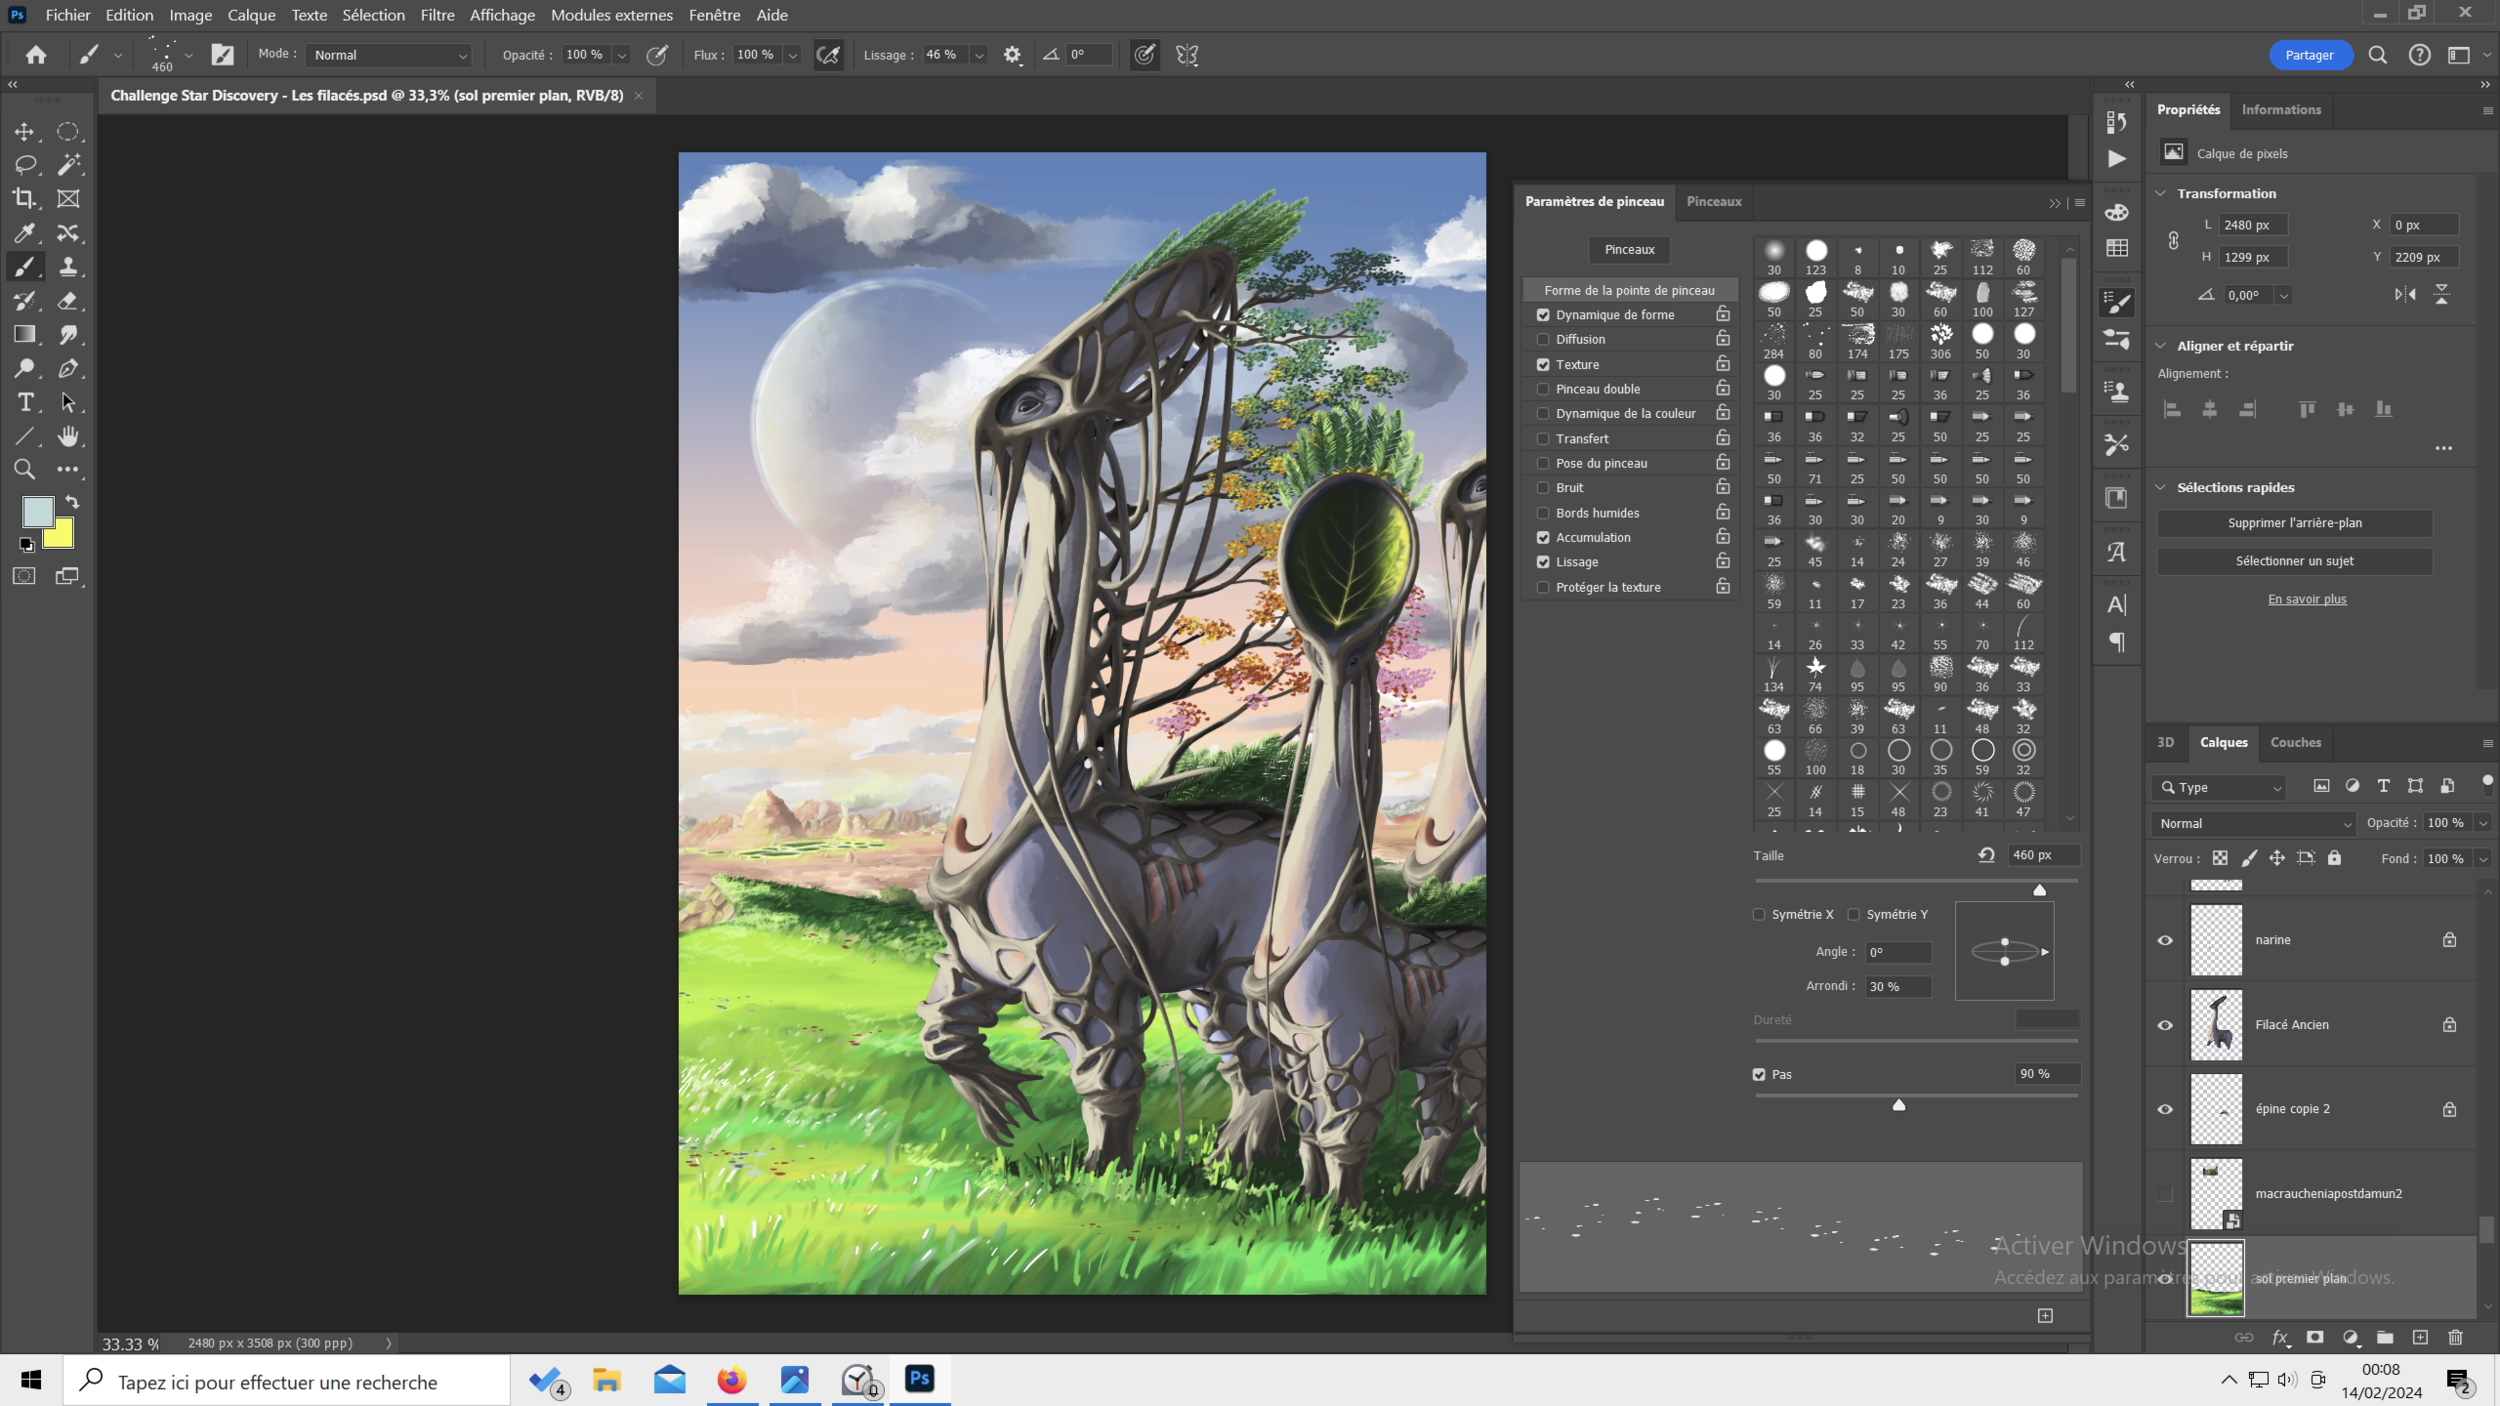Disable the Texture brush checkbox
Screen dimensions: 2500x1406
tap(1543, 364)
